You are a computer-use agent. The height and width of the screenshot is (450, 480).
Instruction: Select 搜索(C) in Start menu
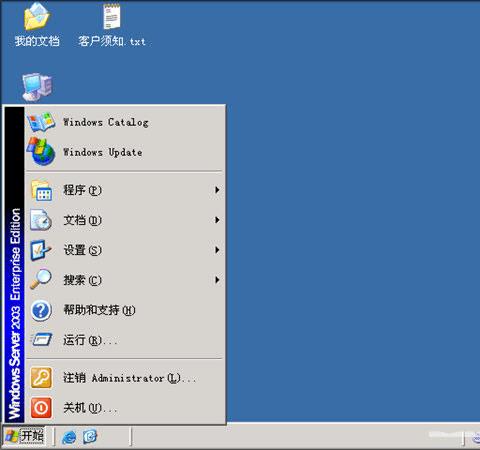coord(125,280)
